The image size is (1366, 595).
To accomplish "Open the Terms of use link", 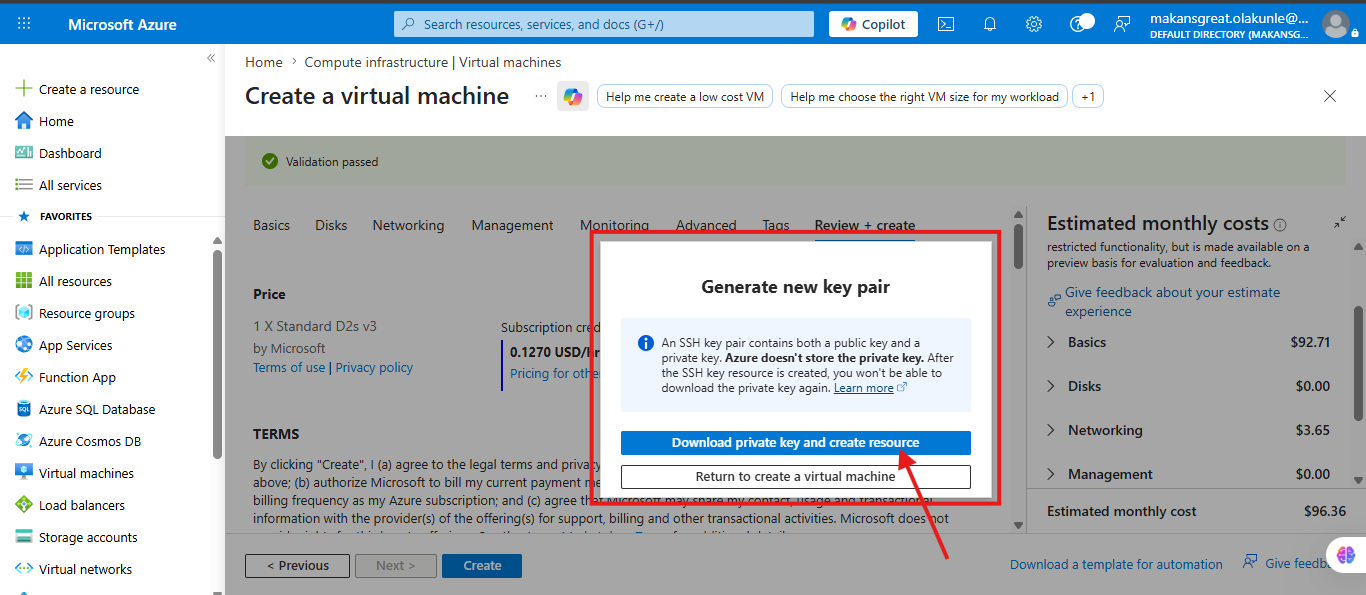I will pos(289,367).
